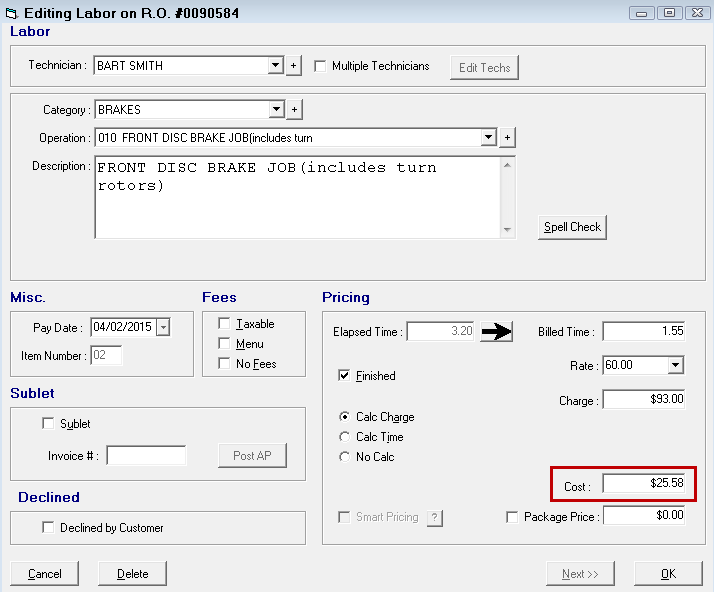Check the No Fees checkbox
The image size is (714, 592).
click(x=224, y=363)
